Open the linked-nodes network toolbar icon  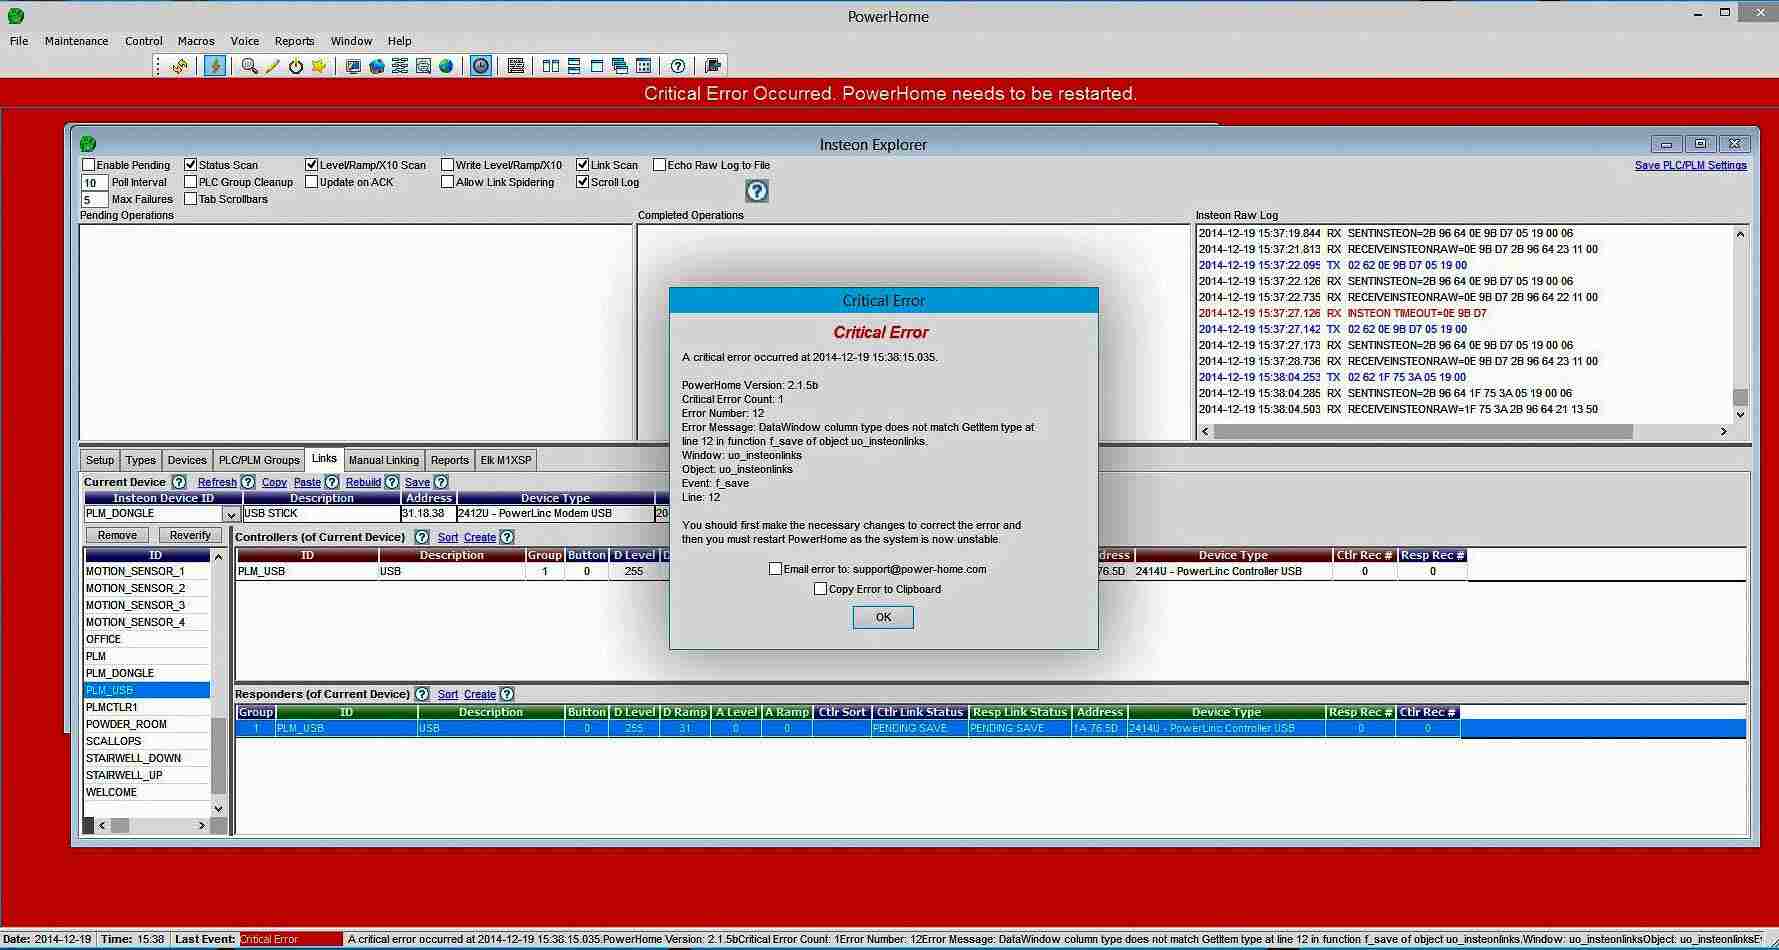(400, 66)
